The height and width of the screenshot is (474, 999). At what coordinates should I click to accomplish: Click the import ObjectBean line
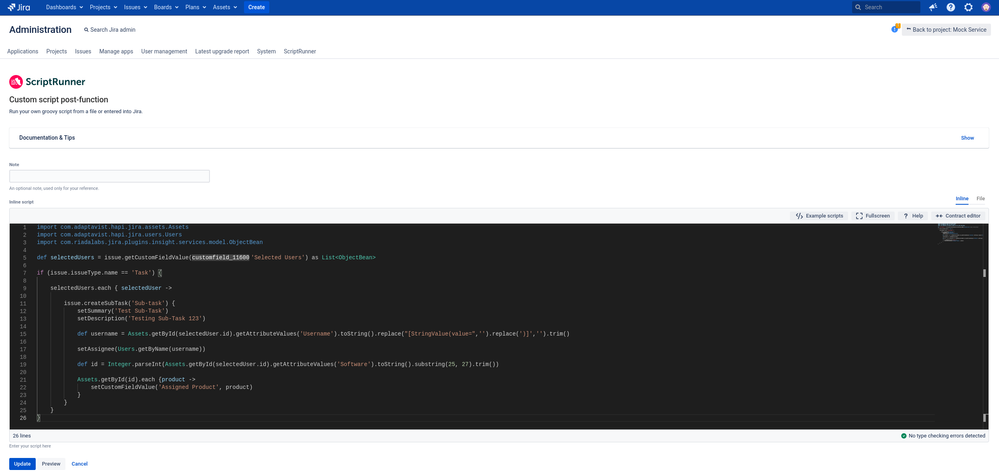pos(150,242)
